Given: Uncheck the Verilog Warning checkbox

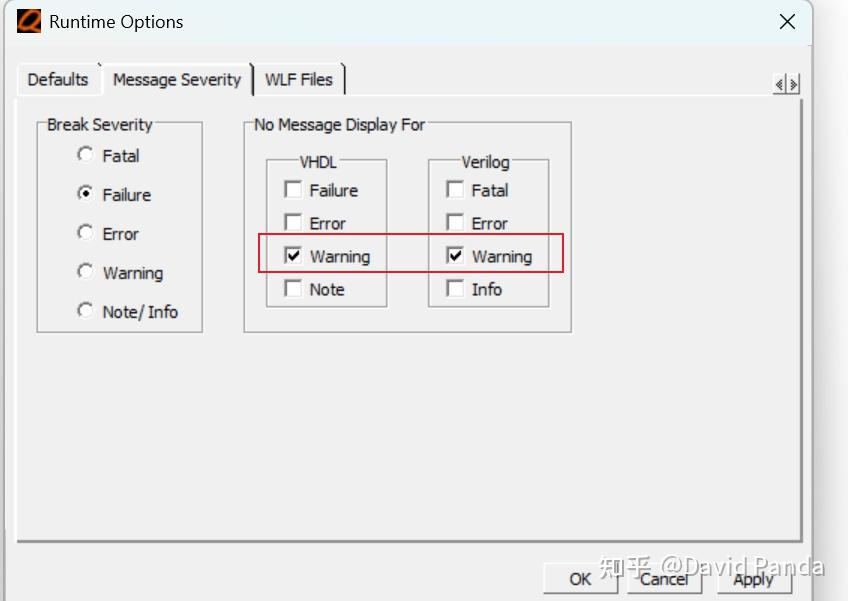Looking at the screenshot, I should 455,255.
